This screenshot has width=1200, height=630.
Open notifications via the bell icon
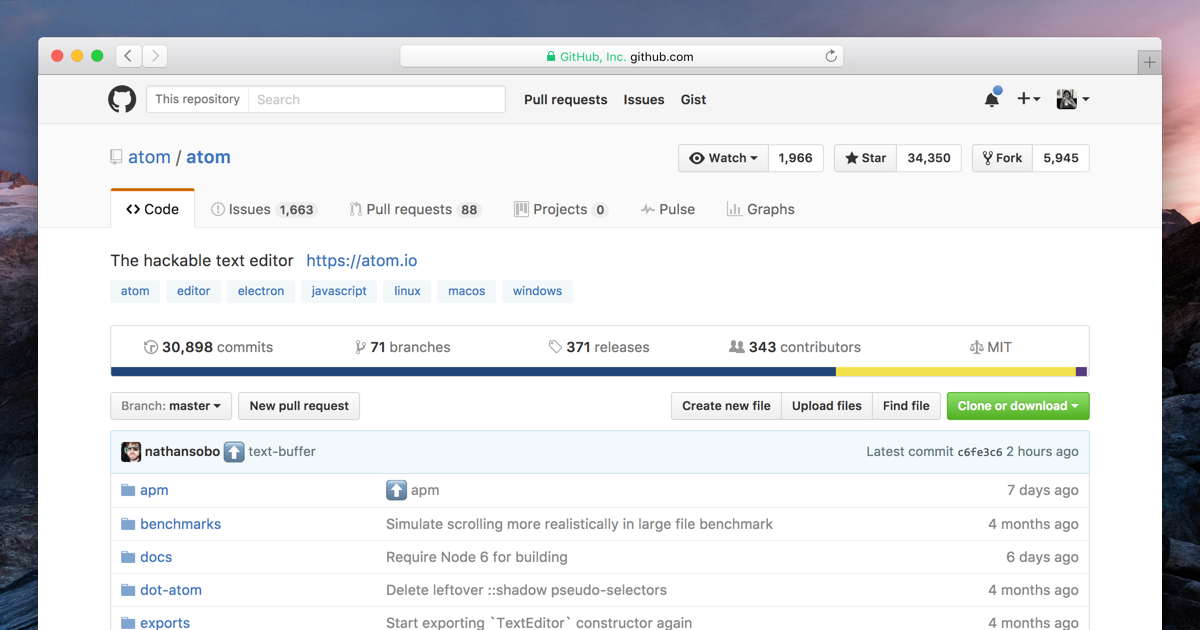pos(990,99)
